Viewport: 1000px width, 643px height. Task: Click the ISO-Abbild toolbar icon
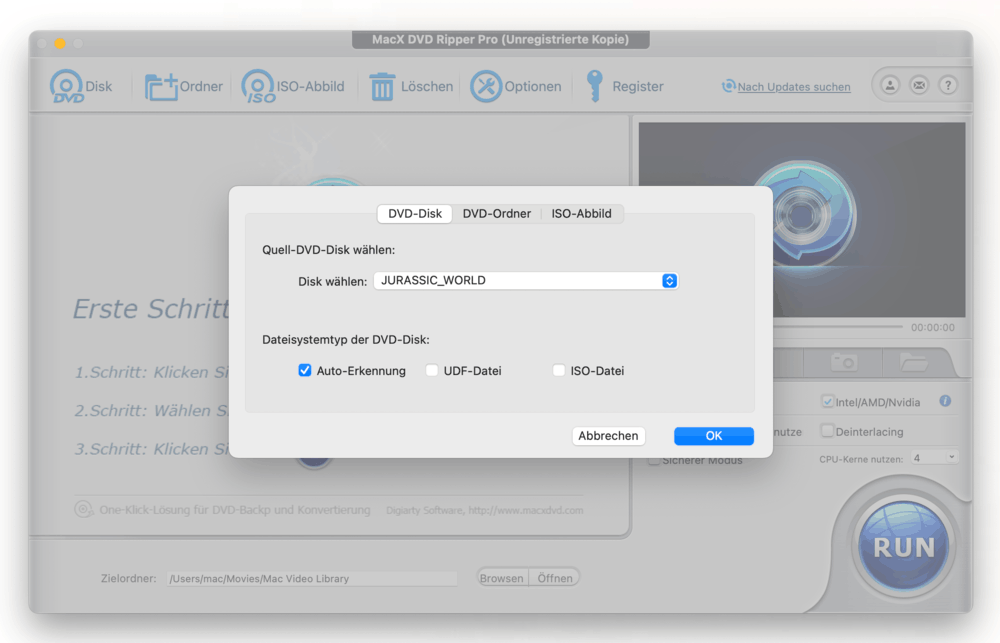(x=258, y=86)
